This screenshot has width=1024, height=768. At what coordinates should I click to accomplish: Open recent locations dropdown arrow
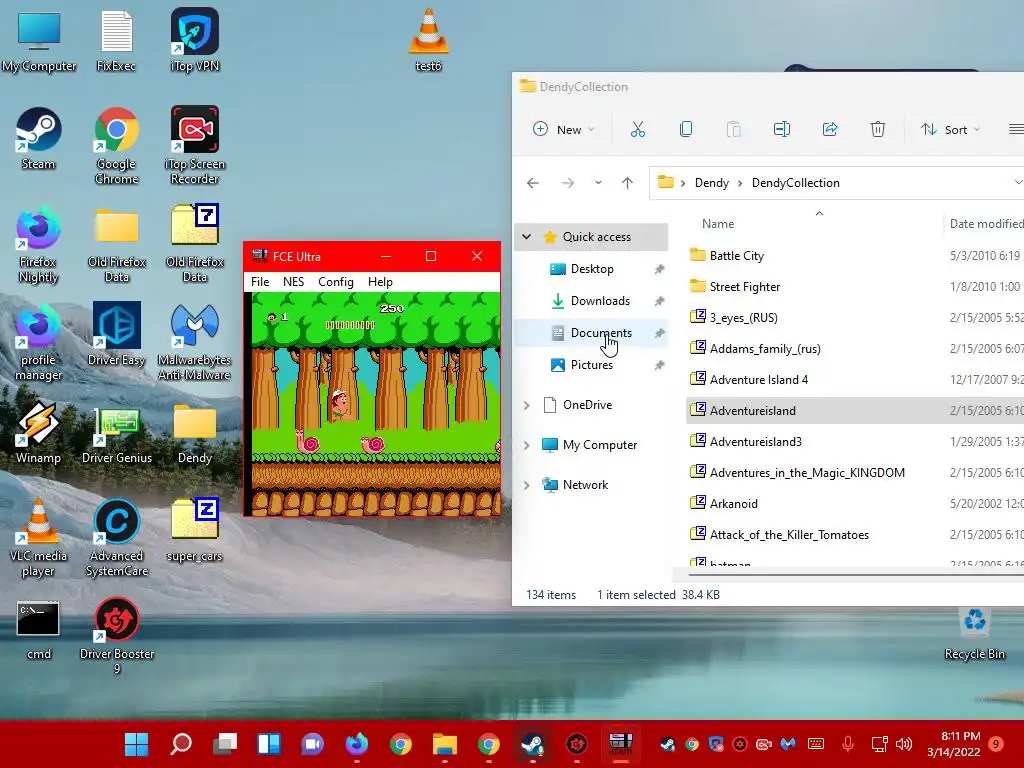pos(598,183)
